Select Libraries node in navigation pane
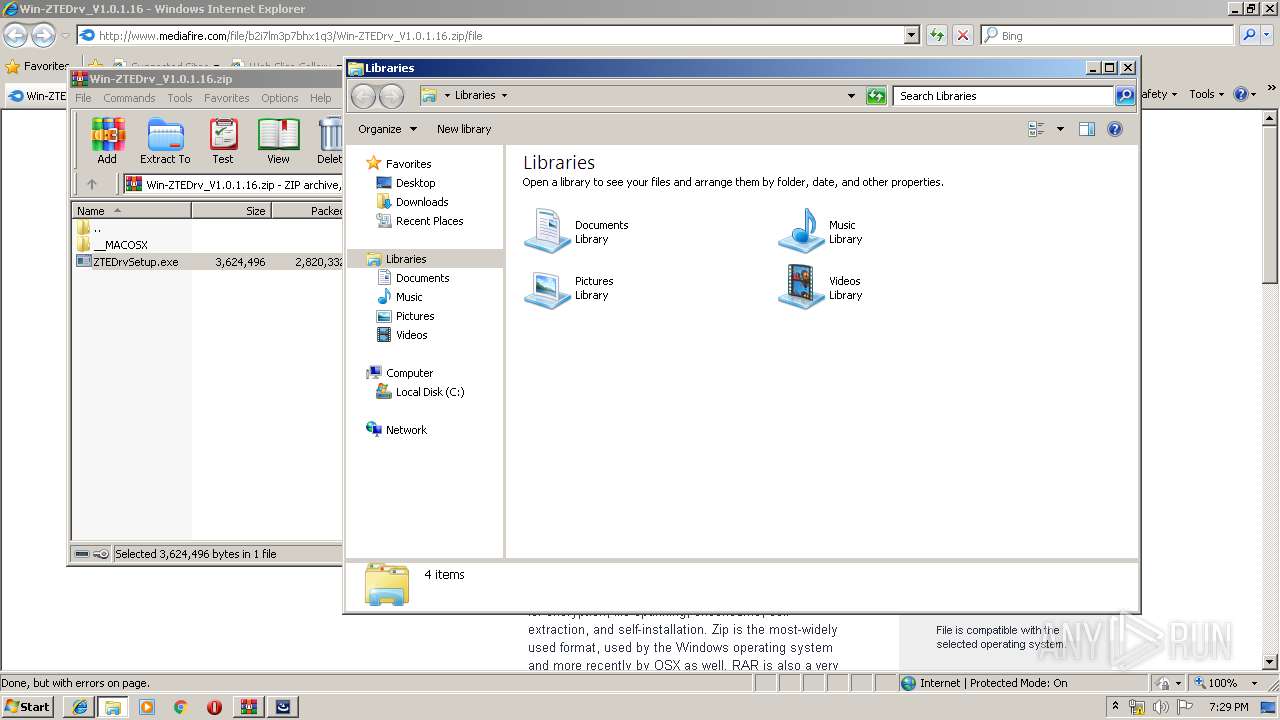Screen dimensions: 1280x720 [x=406, y=259]
